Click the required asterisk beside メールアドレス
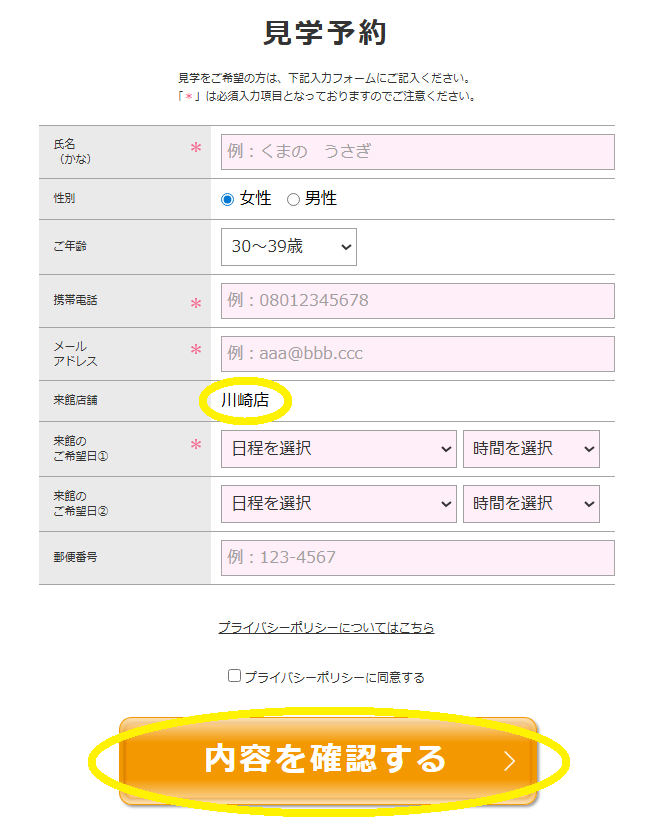Screen dimensions: 649x824 pos(196,350)
